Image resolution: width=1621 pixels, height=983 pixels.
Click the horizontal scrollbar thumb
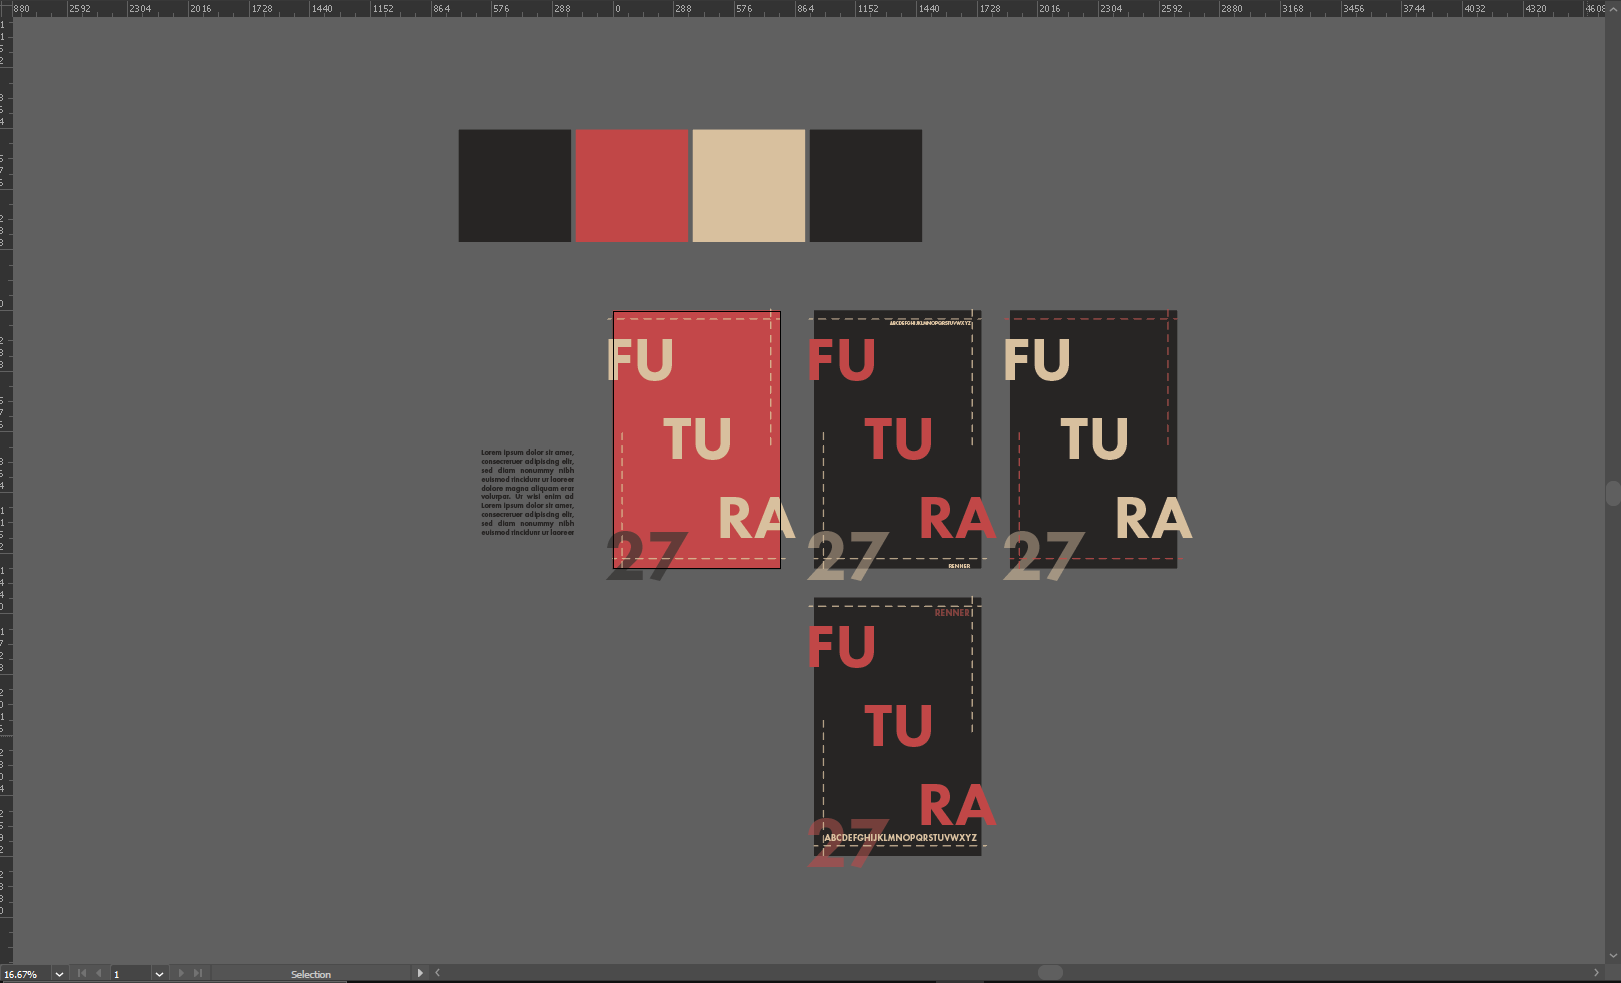point(1050,972)
